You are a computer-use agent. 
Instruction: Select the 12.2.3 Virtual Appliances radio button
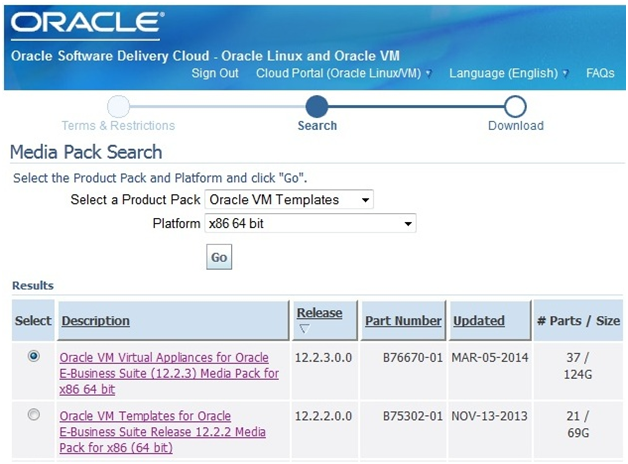coord(34,356)
